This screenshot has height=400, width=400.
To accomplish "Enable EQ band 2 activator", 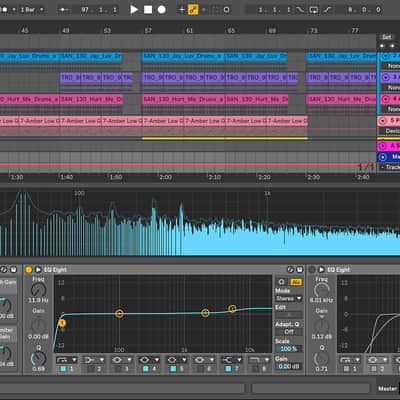I will pos(90,369).
